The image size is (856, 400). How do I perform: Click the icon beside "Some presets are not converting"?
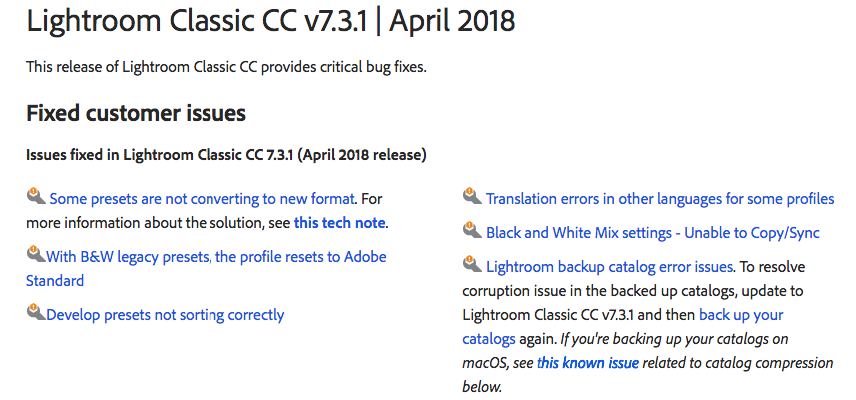pos(35,196)
